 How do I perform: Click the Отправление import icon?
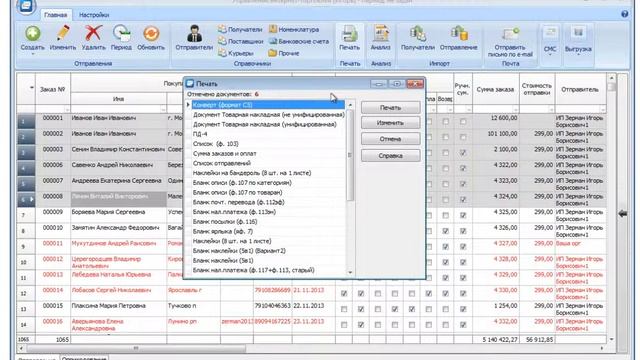pyautogui.click(x=459, y=33)
